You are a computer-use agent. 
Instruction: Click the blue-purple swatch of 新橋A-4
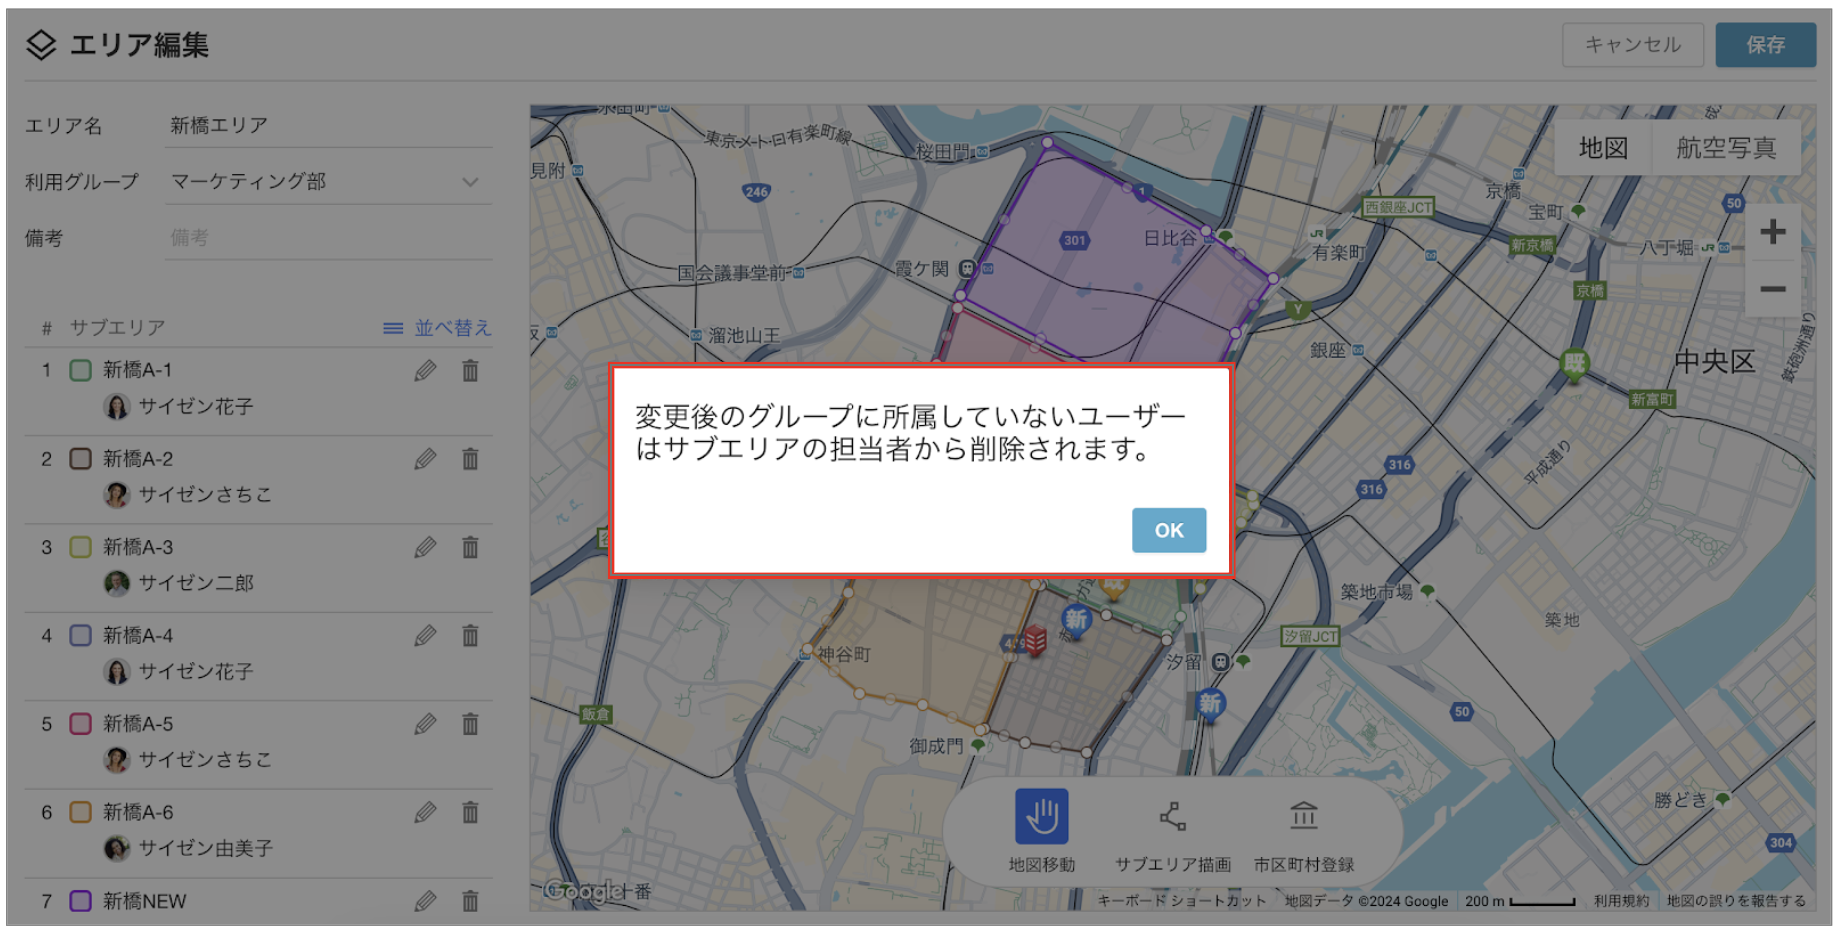81,636
